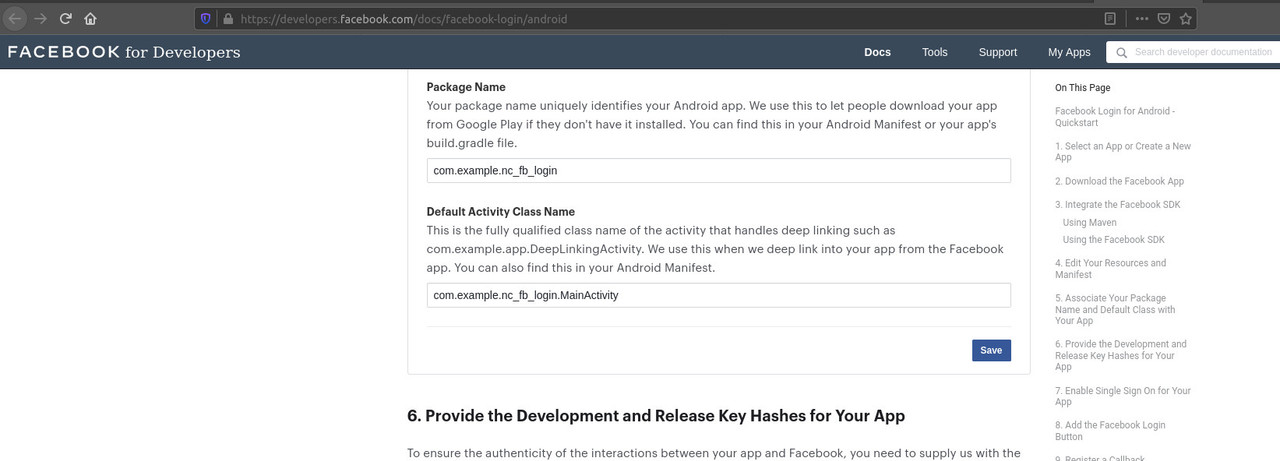
Task: Jump to Download the Facebook App section
Action: point(1119,181)
